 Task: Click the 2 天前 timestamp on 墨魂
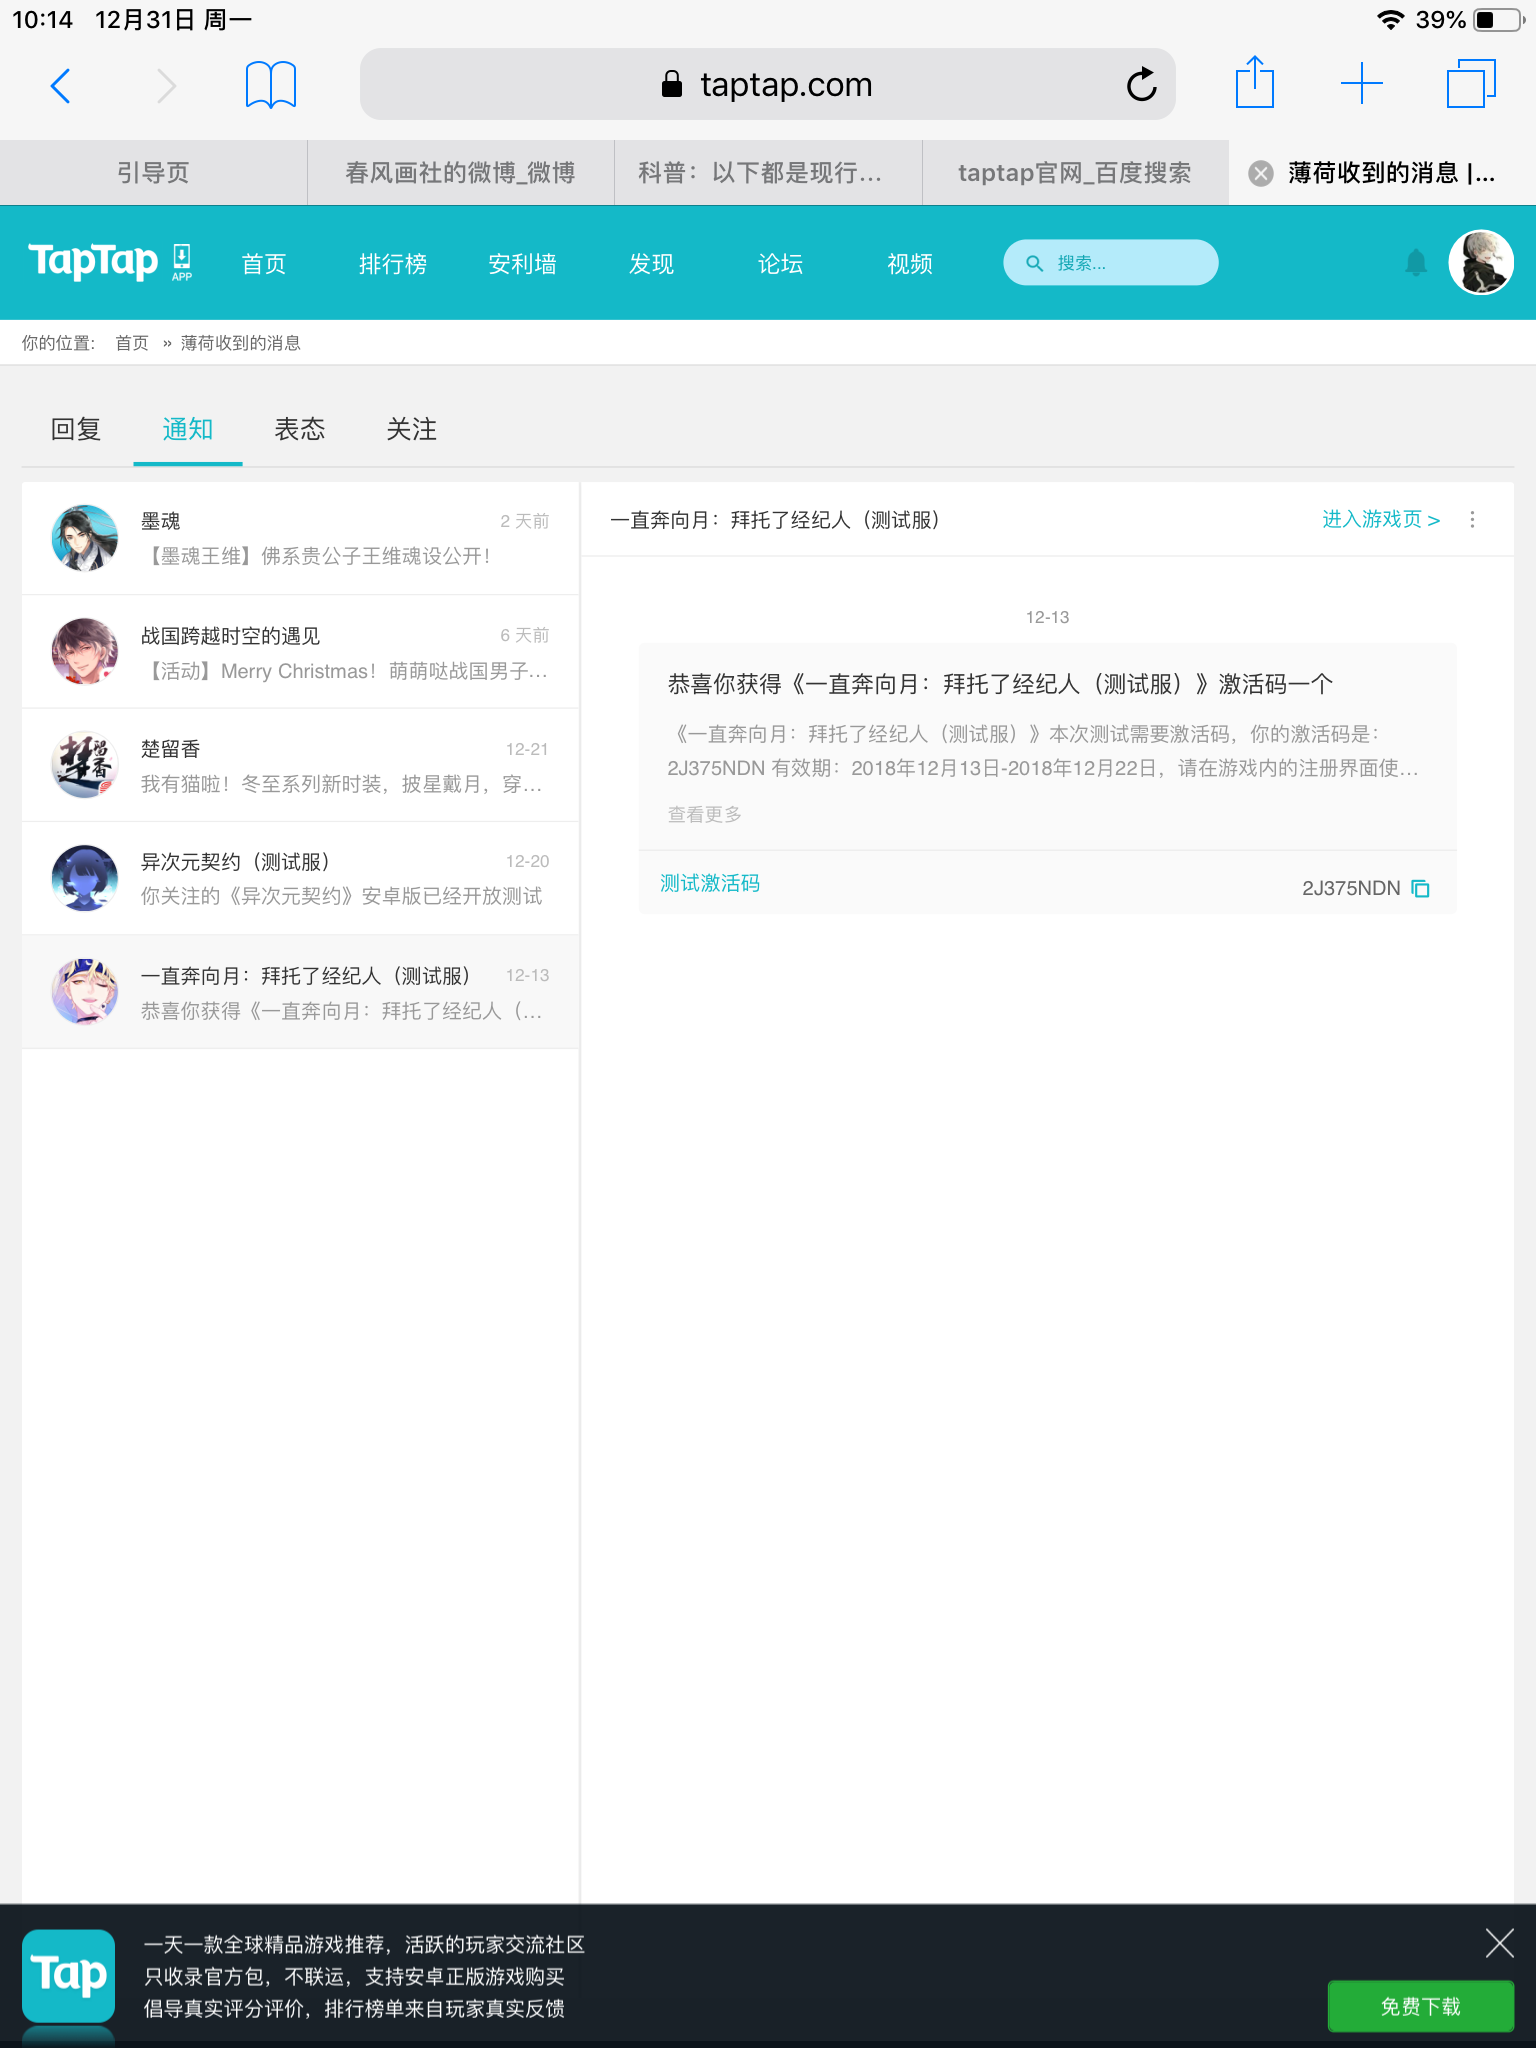(x=524, y=521)
